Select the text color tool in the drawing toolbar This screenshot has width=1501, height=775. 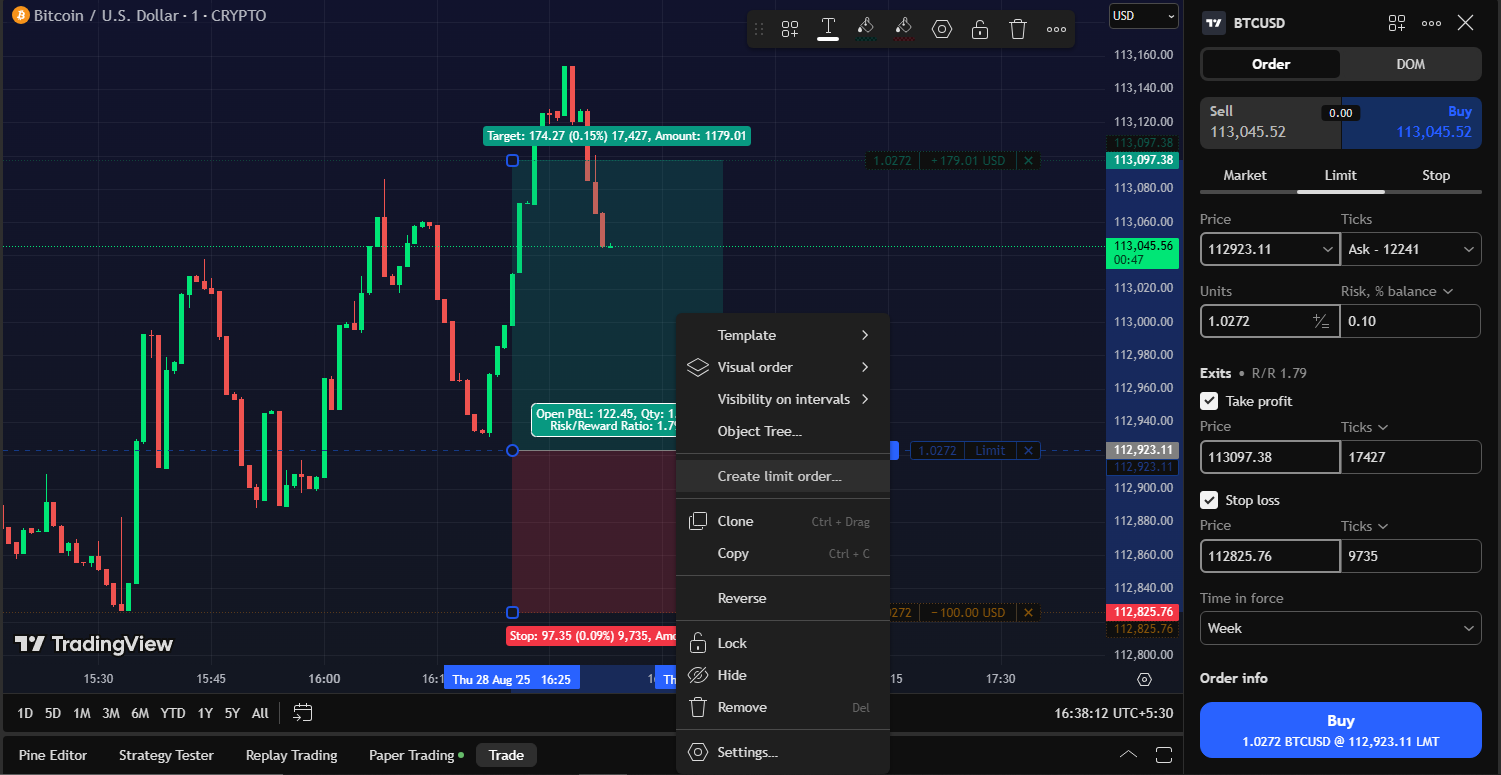[828, 28]
